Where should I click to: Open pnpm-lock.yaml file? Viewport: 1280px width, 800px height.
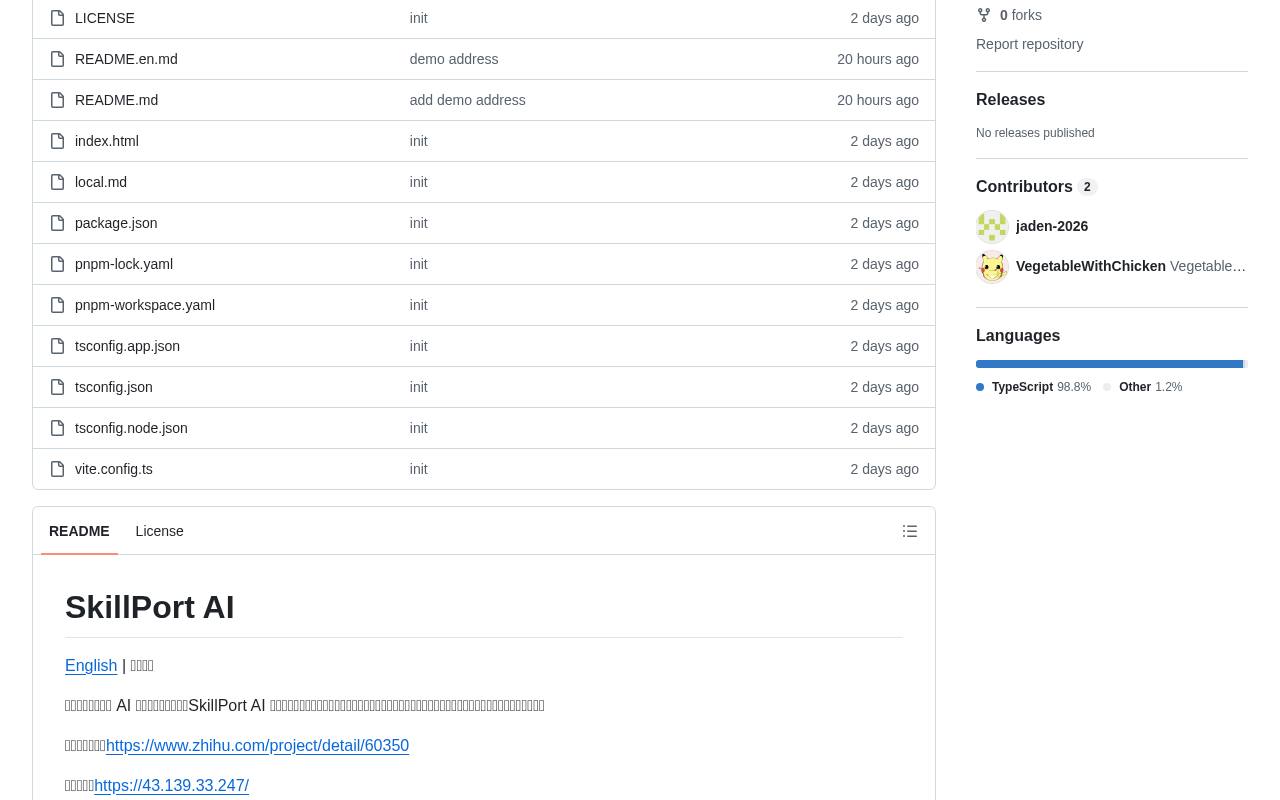point(124,264)
